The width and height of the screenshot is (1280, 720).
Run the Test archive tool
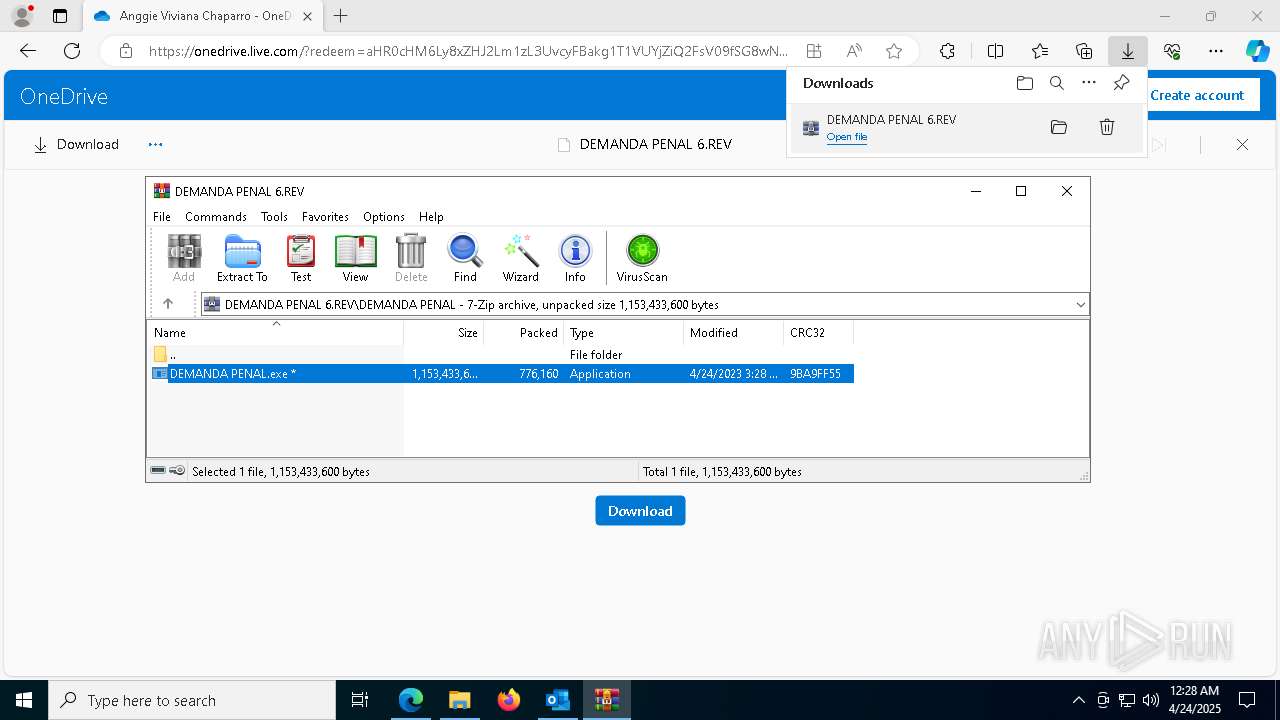[x=301, y=258]
